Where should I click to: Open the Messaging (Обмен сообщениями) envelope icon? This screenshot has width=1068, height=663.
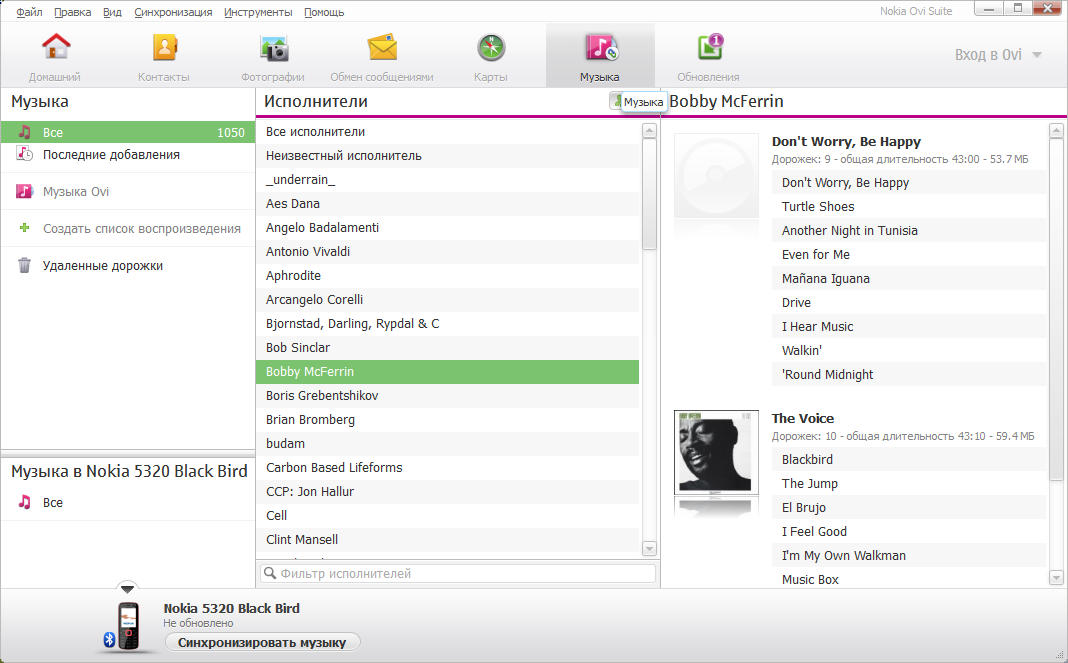click(382, 48)
